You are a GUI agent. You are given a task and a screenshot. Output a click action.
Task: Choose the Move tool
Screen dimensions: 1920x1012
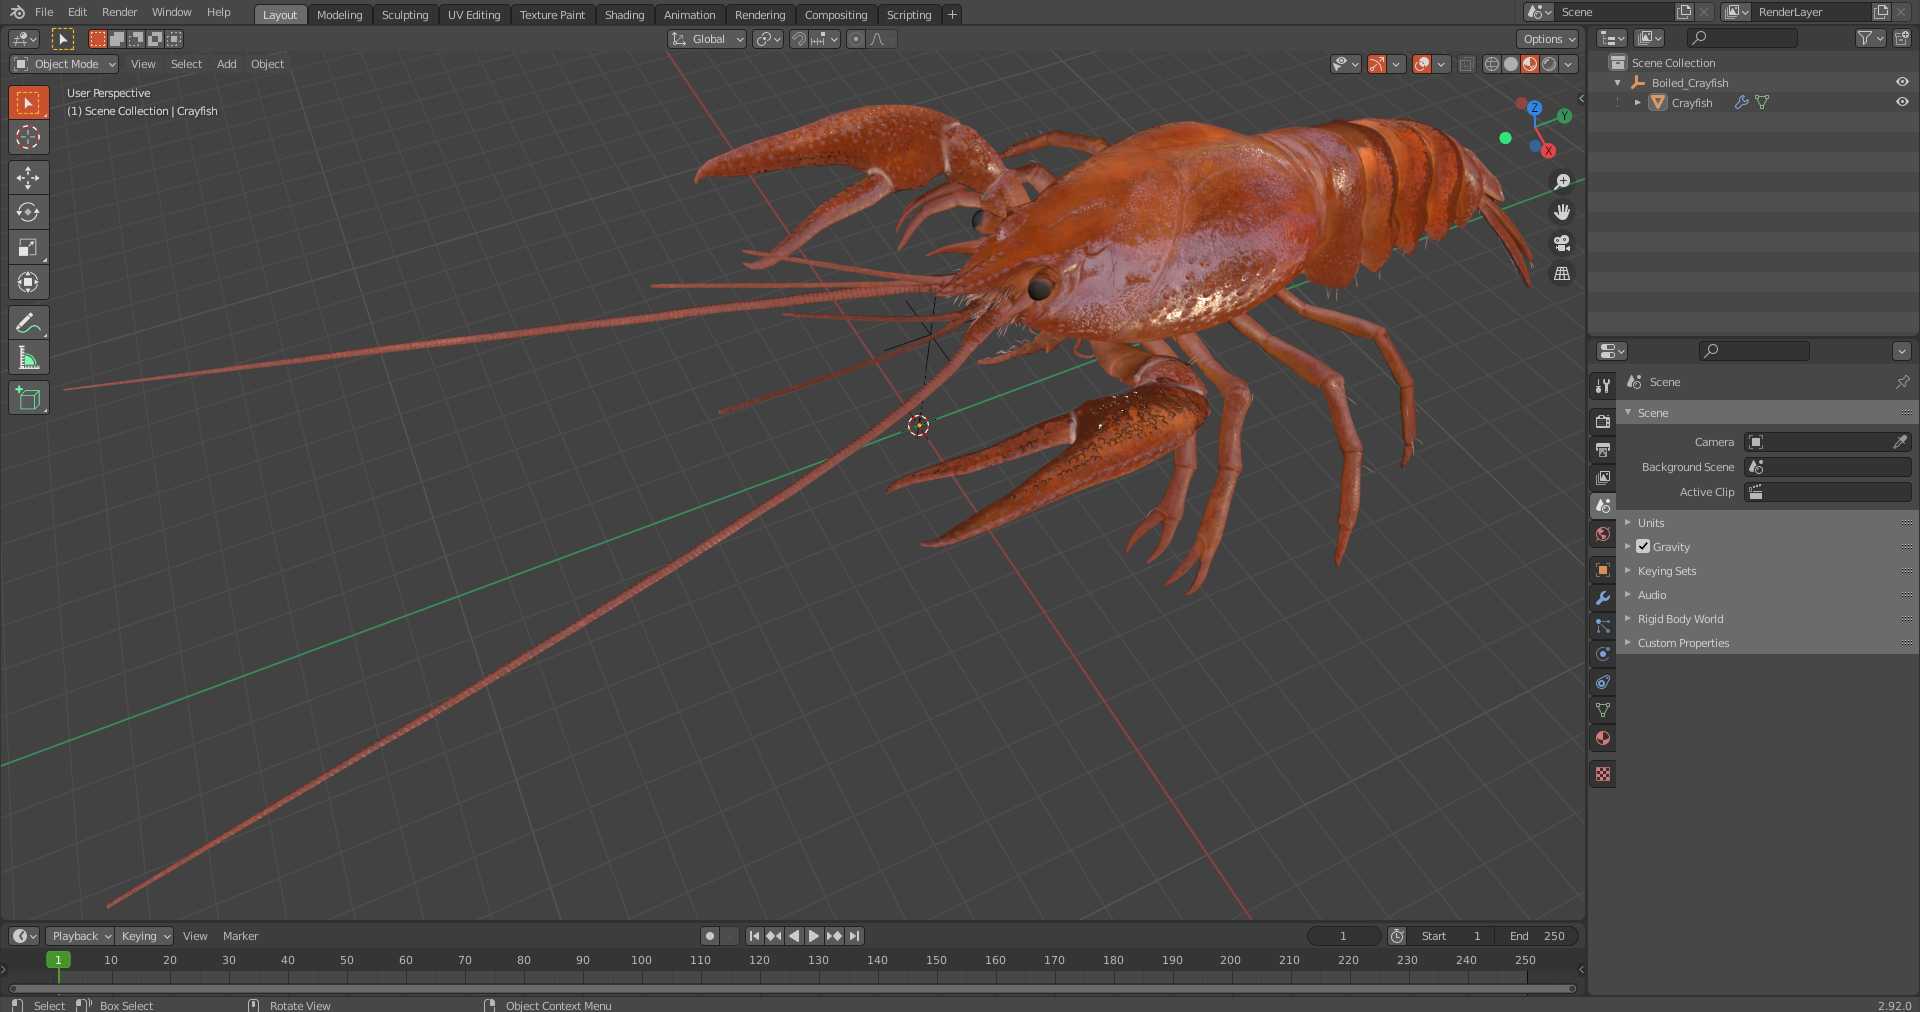pyautogui.click(x=28, y=178)
